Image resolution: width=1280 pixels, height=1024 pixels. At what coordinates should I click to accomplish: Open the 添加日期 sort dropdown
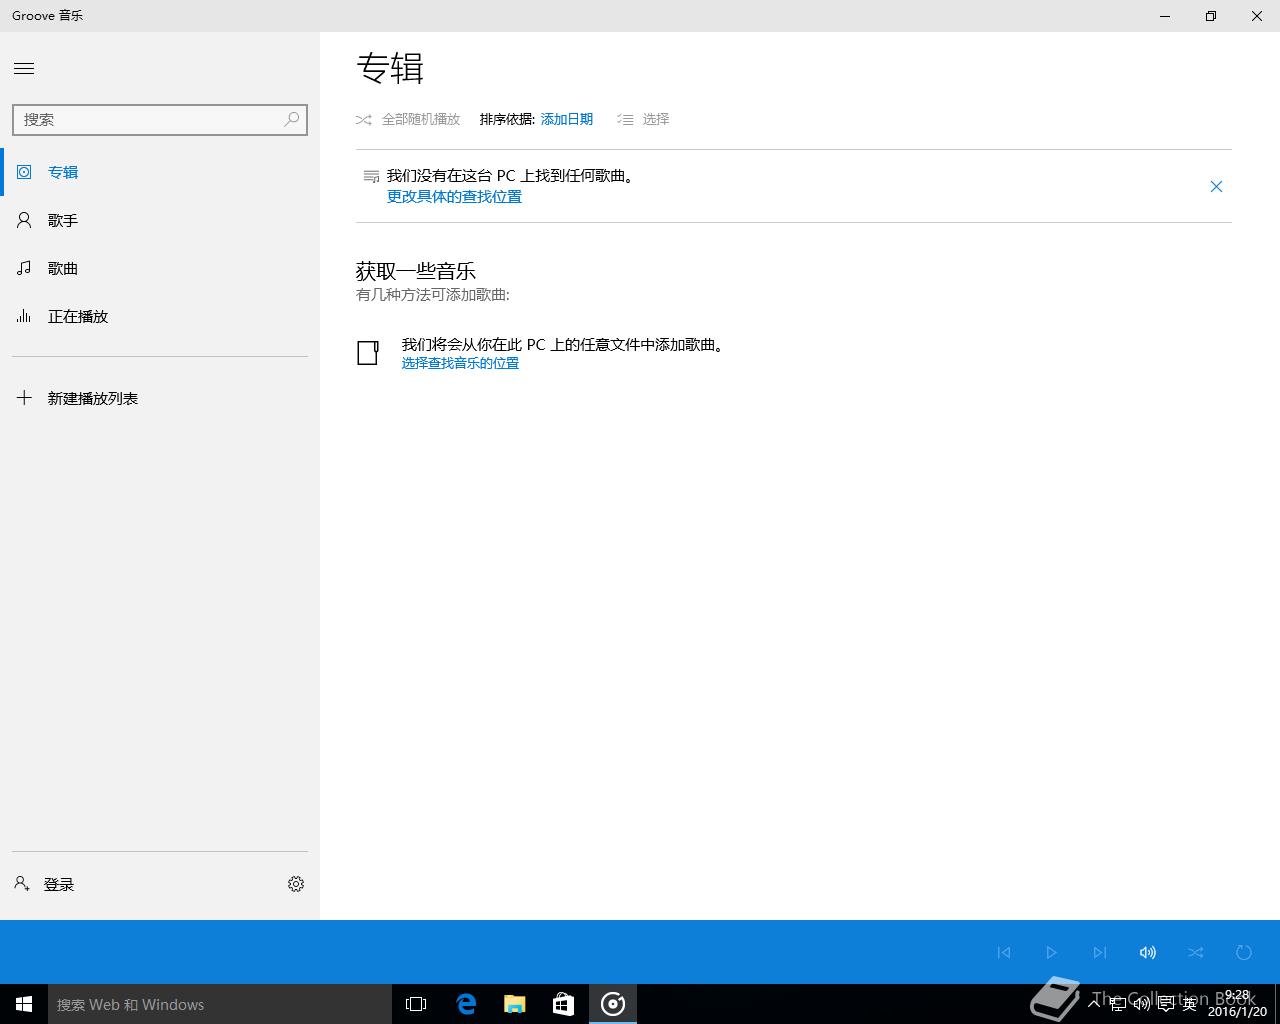[x=567, y=119]
